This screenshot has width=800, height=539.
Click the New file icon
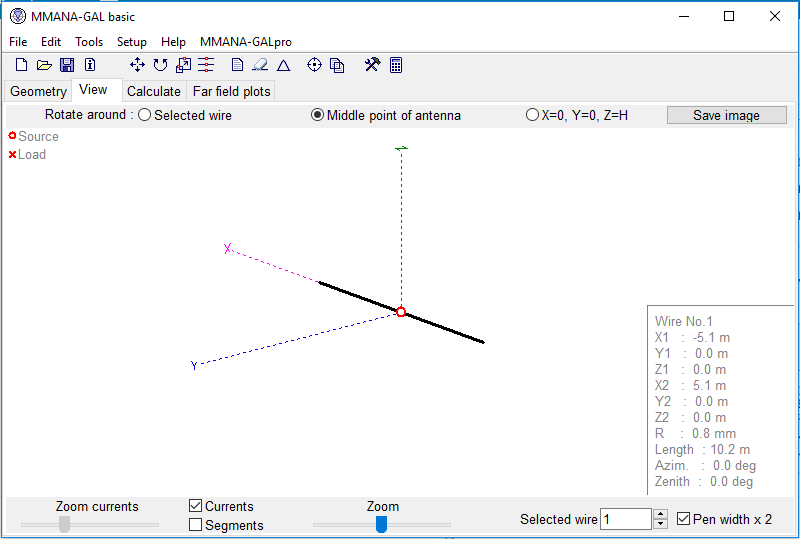pos(21,65)
